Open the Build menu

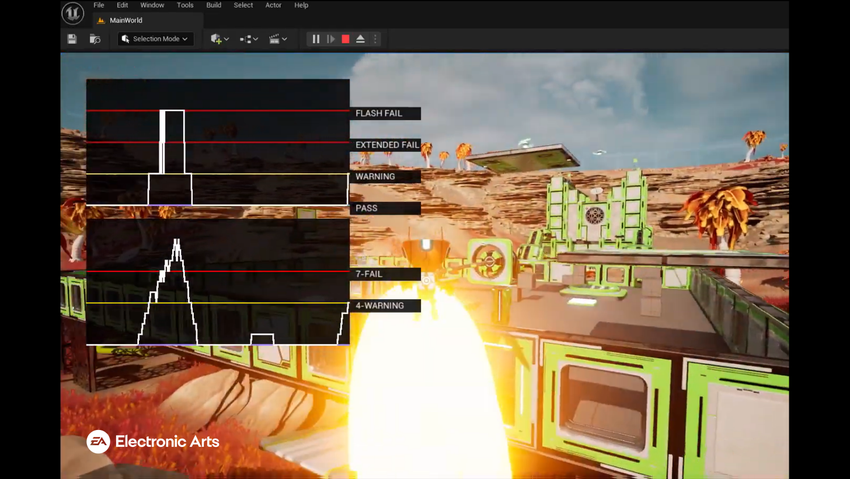point(214,5)
